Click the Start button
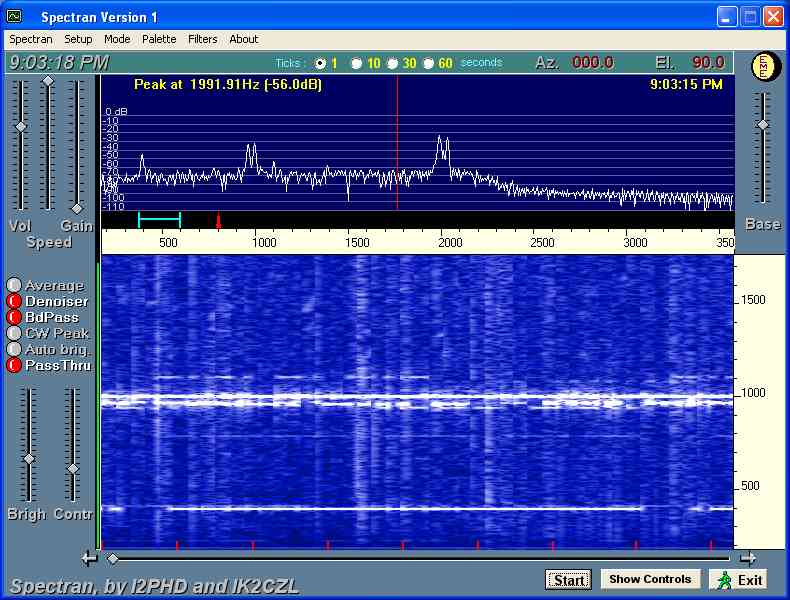This screenshot has width=790, height=600. click(x=568, y=580)
